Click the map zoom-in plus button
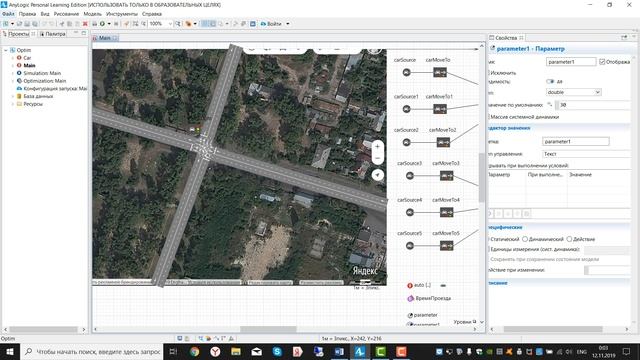 click(378, 146)
